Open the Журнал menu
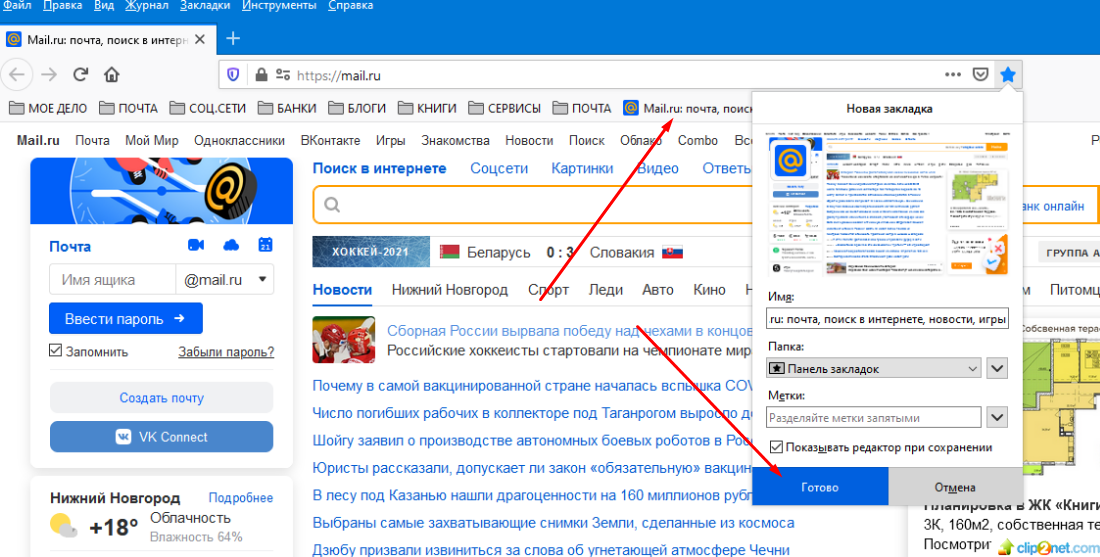The height and width of the screenshot is (557, 1100). click(147, 6)
